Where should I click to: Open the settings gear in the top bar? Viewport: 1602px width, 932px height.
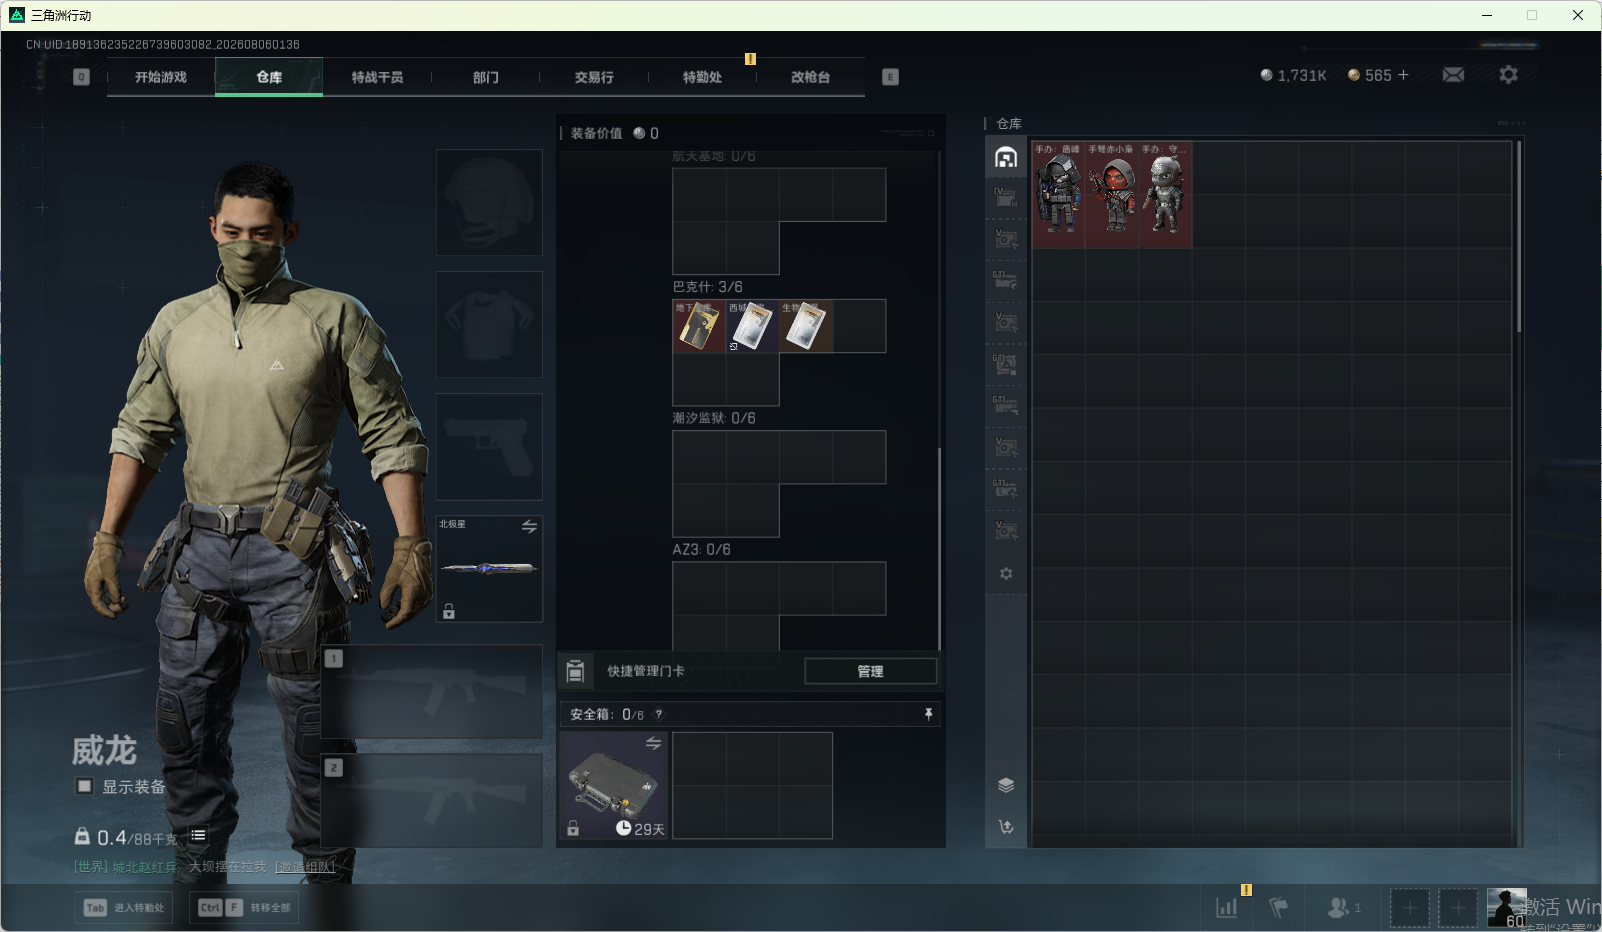tap(1508, 75)
